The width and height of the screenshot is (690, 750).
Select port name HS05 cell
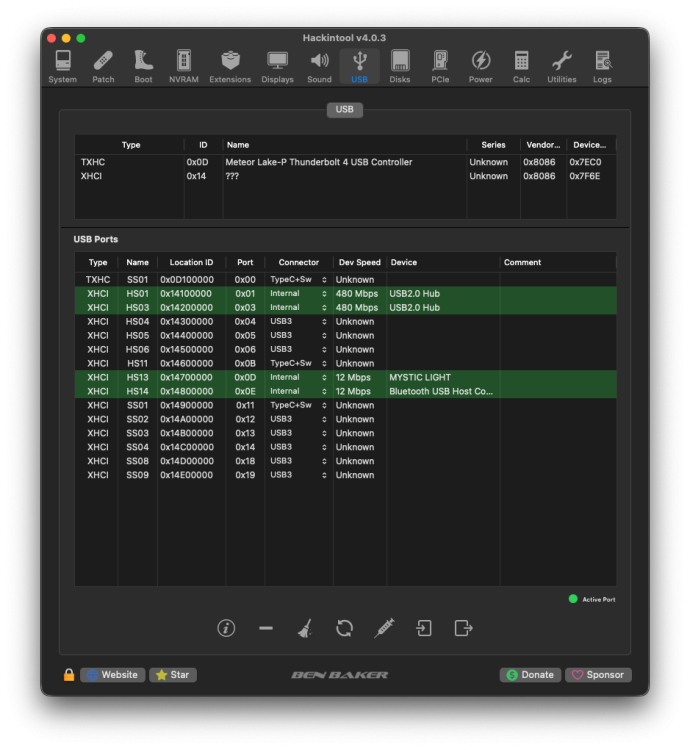137,335
